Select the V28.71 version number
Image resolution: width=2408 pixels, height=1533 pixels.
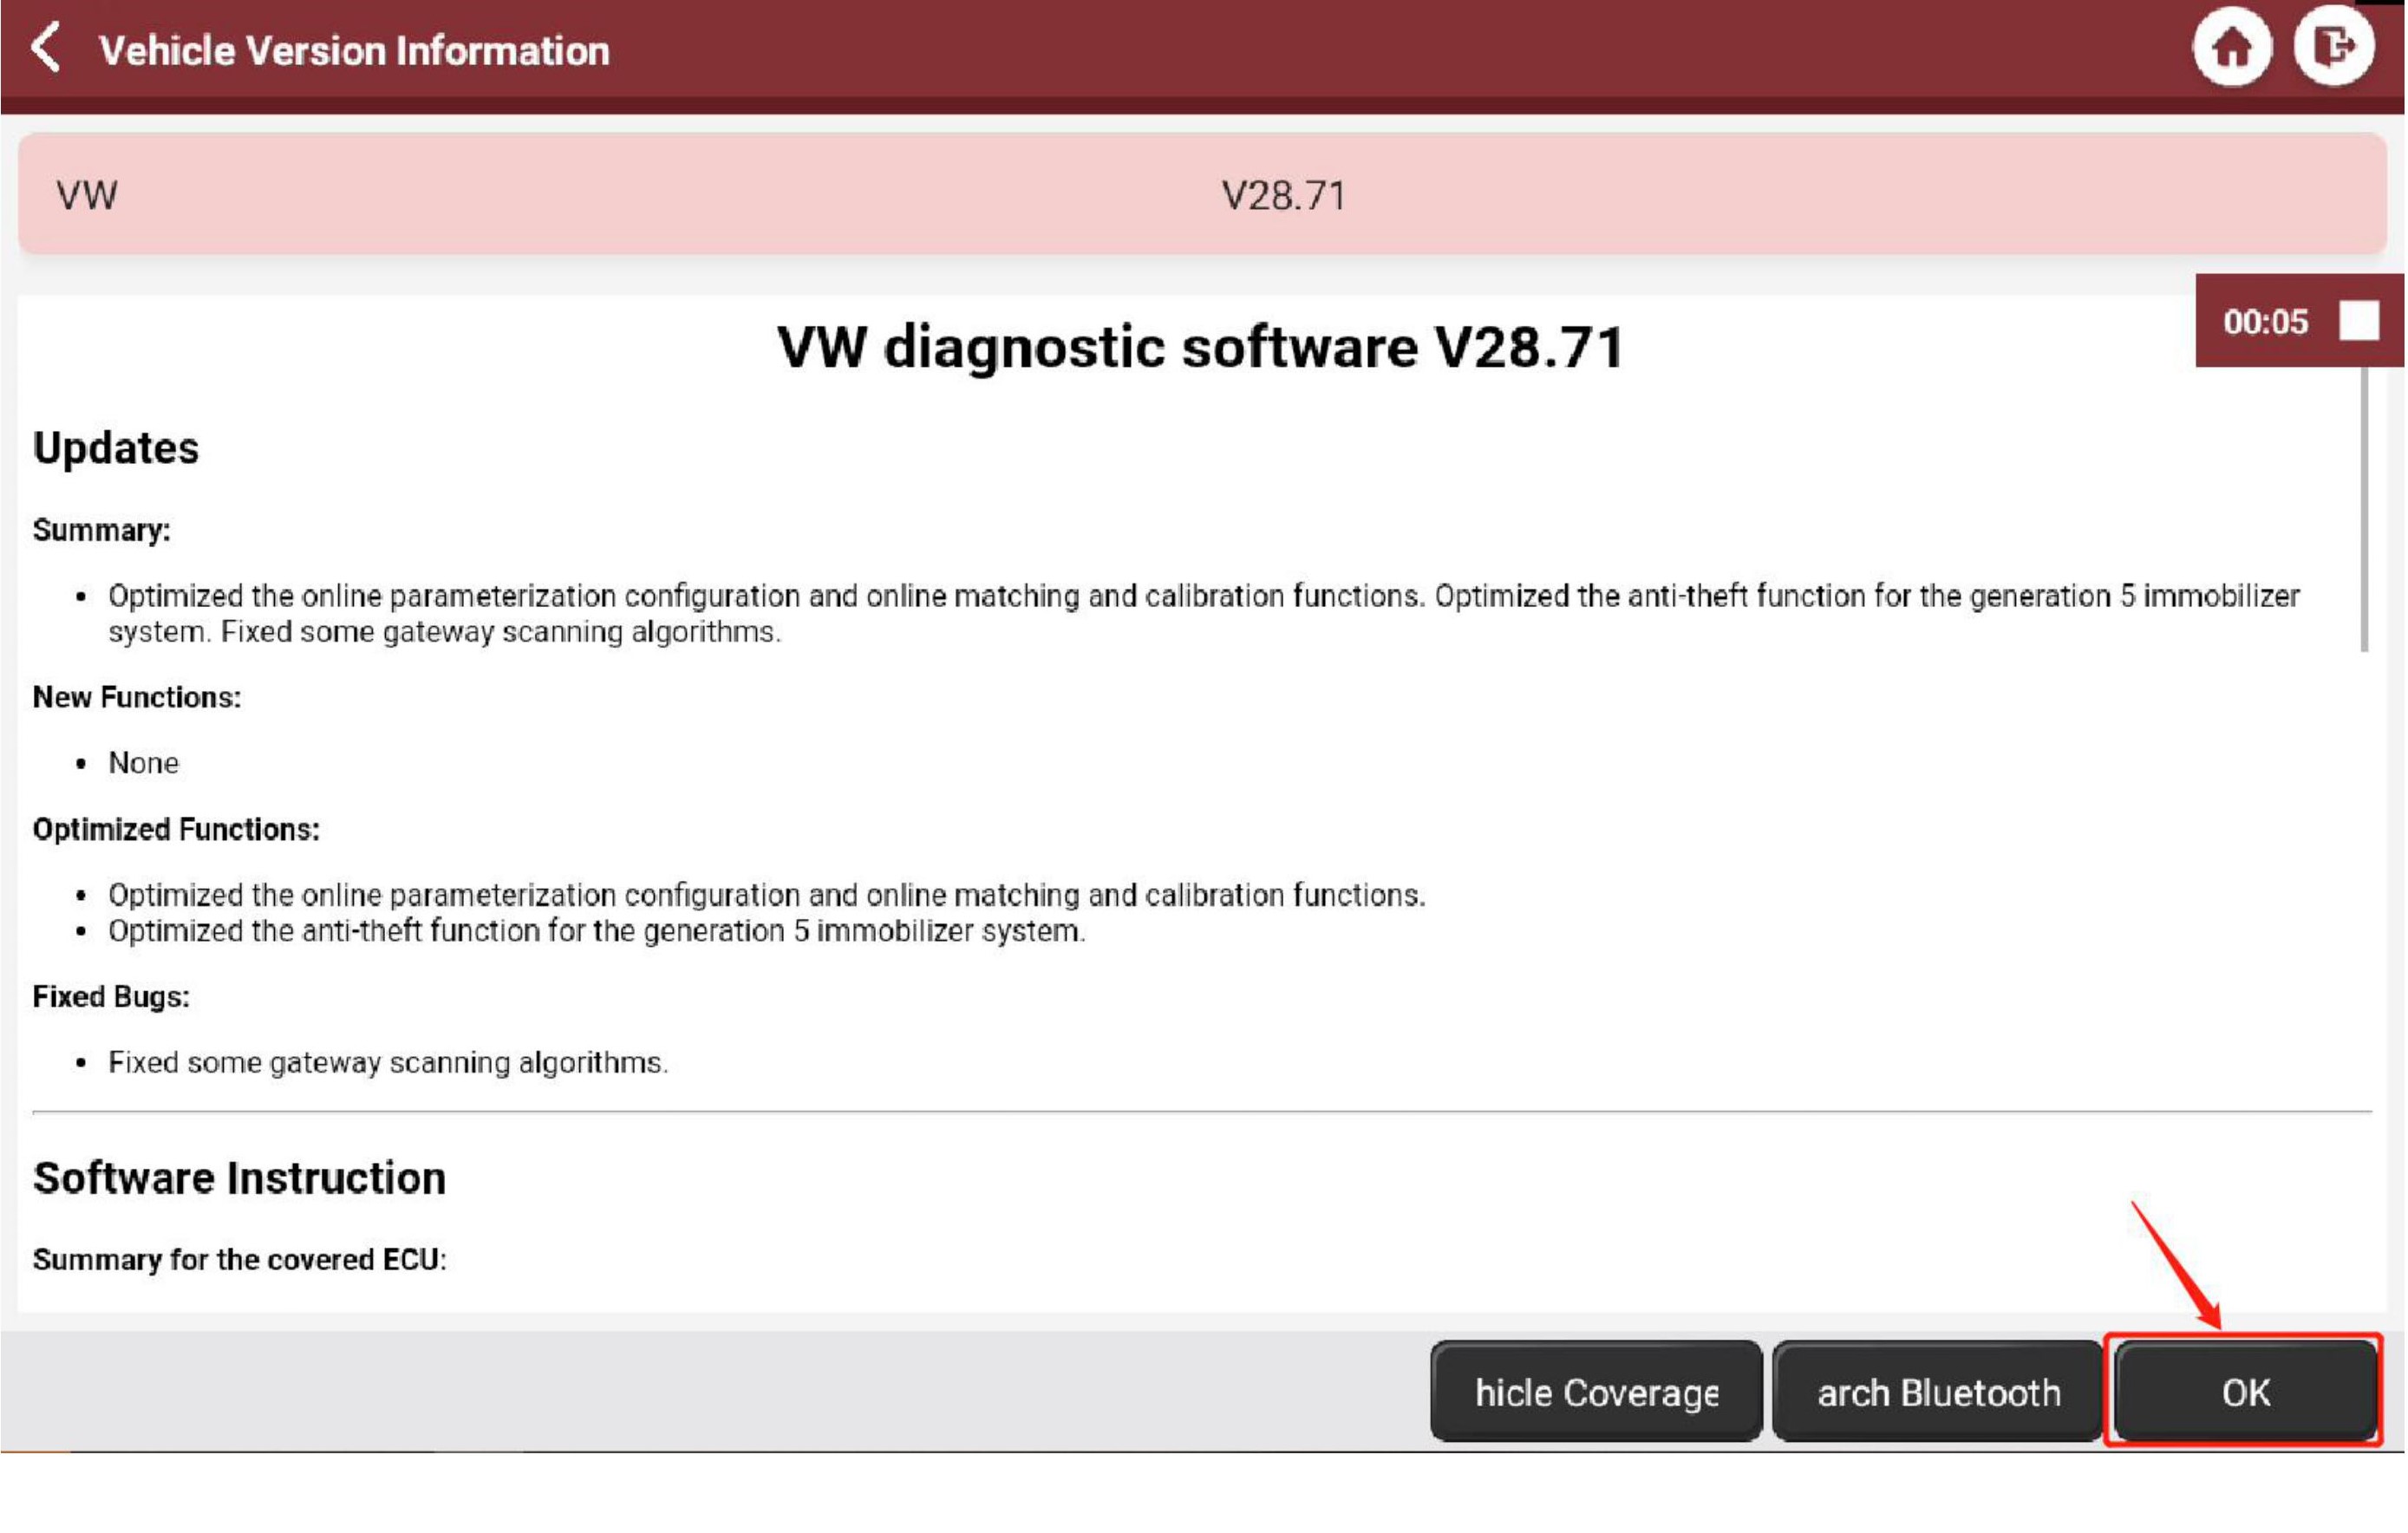pyautogui.click(x=1284, y=196)
